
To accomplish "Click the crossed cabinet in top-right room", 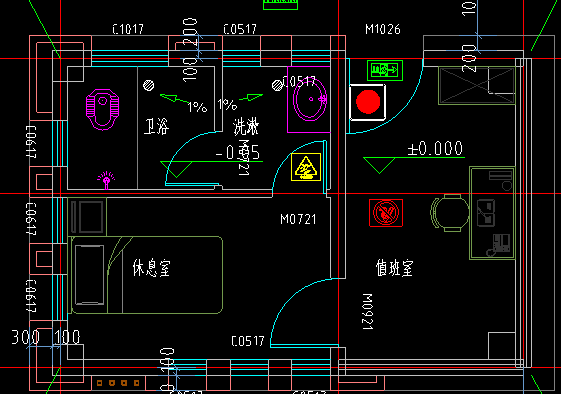I will point(477,85).
